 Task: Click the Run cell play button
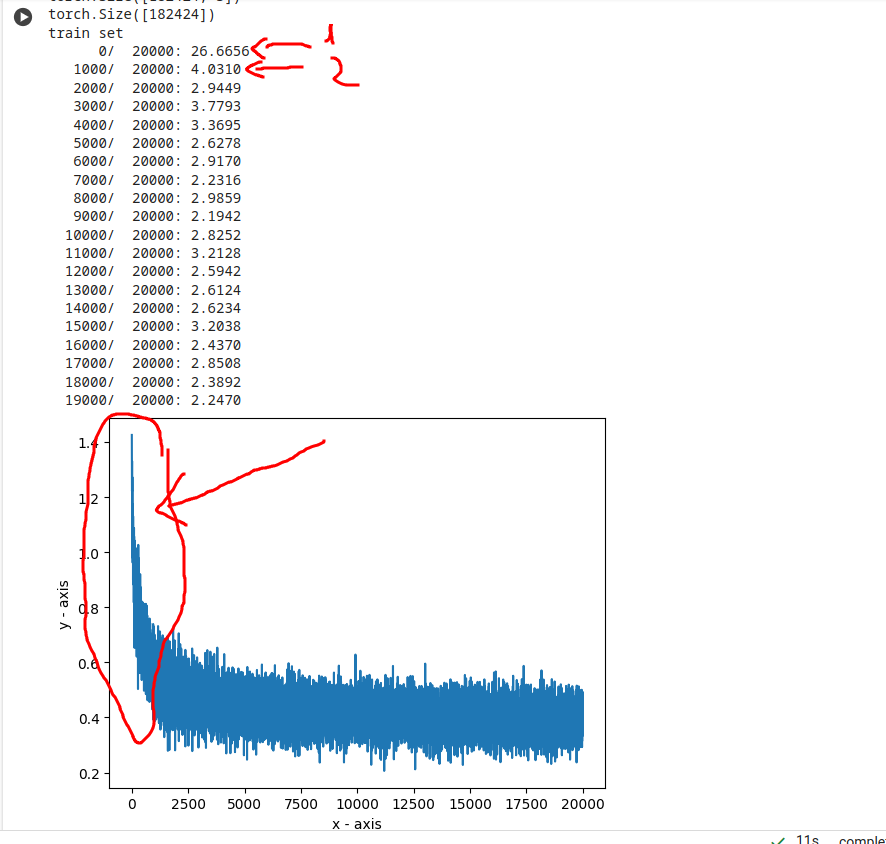22,16
